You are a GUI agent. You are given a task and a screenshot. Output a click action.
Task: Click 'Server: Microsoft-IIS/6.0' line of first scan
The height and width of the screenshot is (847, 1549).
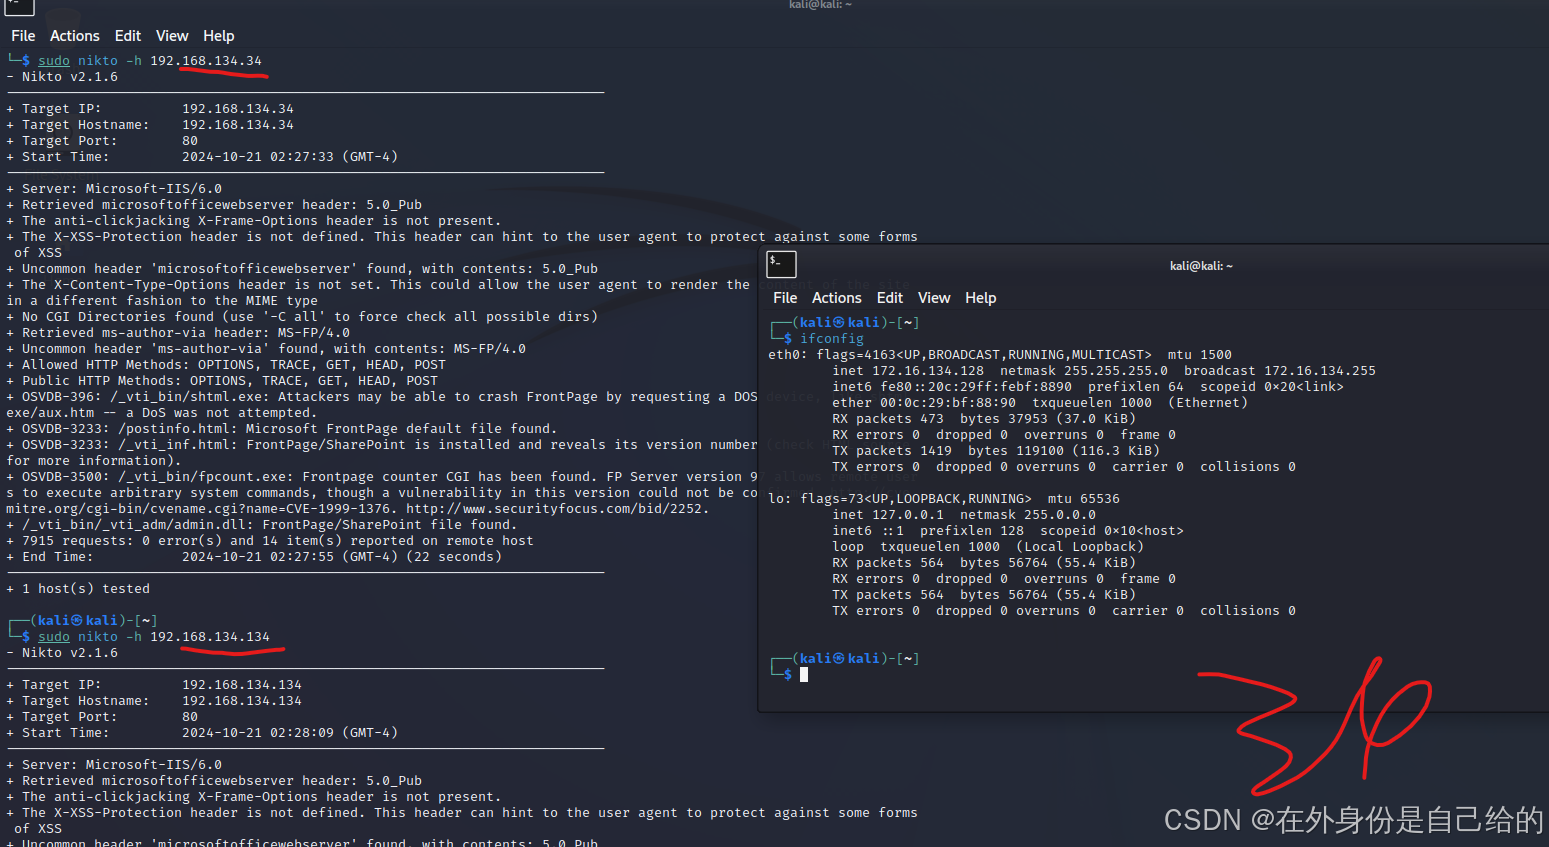coord(114,189)
